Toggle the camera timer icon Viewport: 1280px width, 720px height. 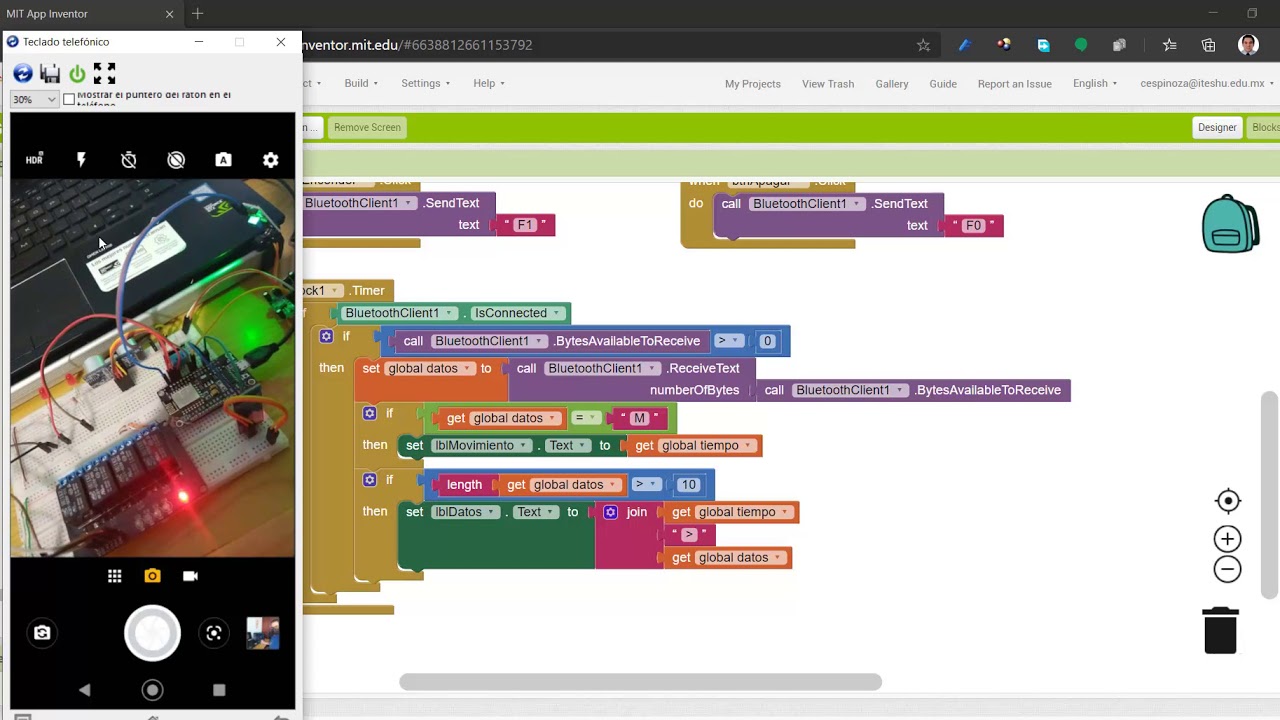pos(129,160)
